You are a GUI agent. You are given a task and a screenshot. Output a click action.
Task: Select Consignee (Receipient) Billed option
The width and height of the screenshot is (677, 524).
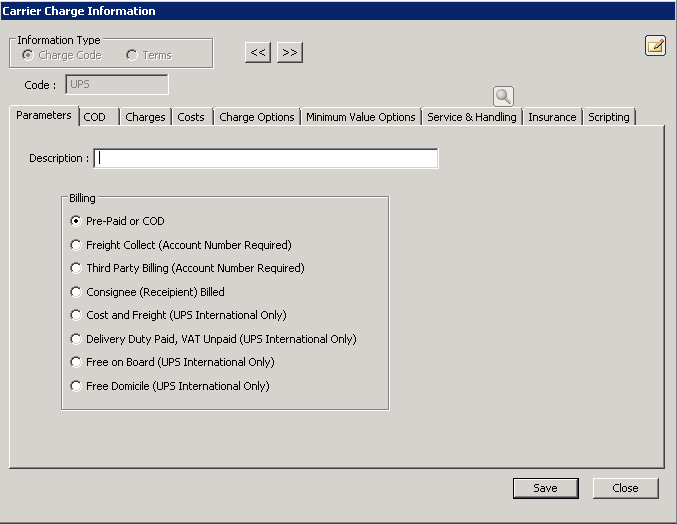(77, 292)
